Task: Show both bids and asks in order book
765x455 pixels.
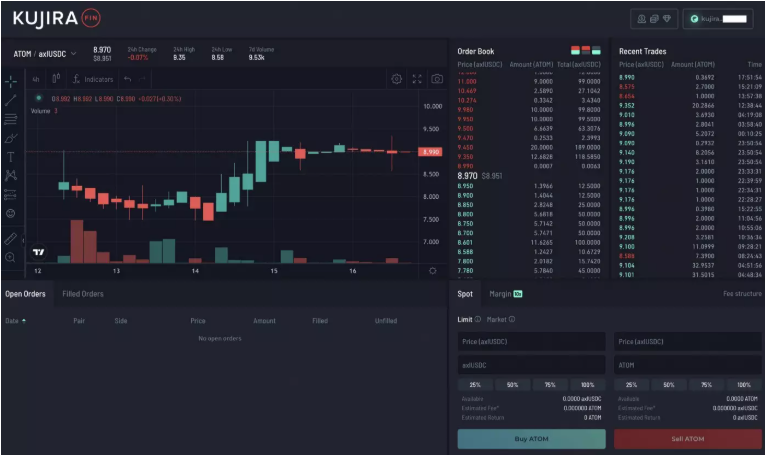Action: point(575,51)
